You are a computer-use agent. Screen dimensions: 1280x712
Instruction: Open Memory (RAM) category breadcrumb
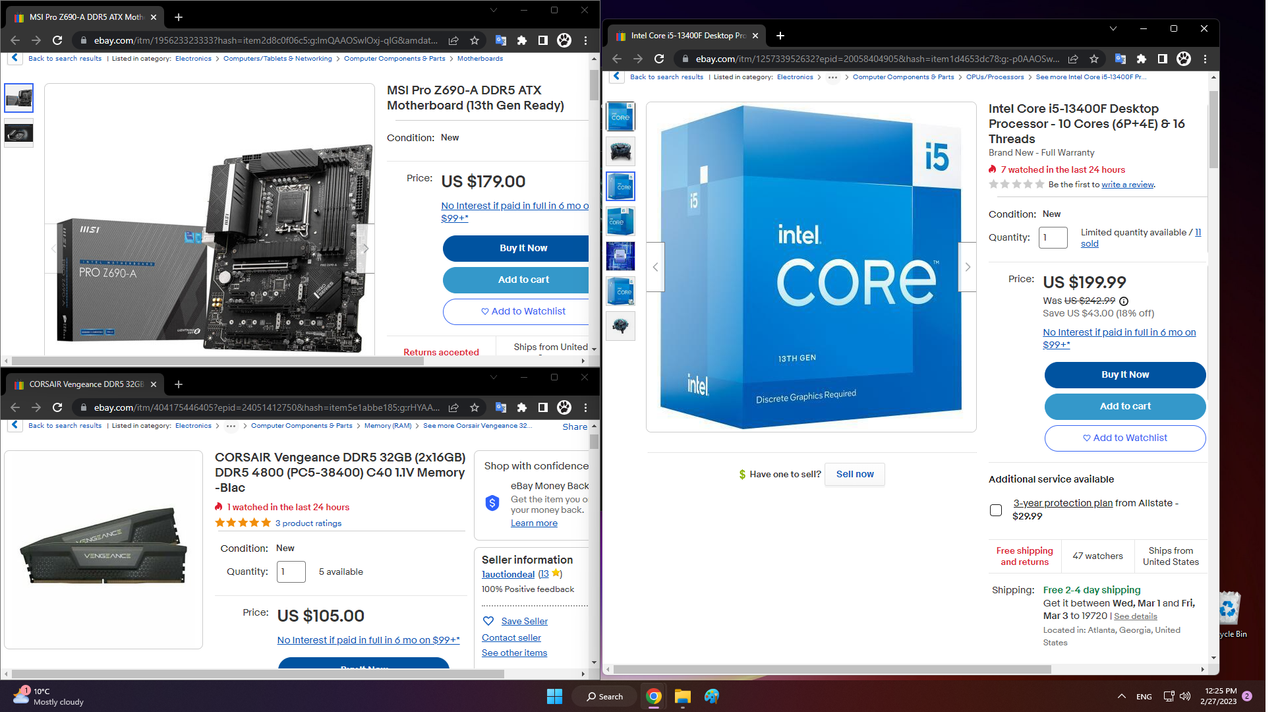pos(388,426)
